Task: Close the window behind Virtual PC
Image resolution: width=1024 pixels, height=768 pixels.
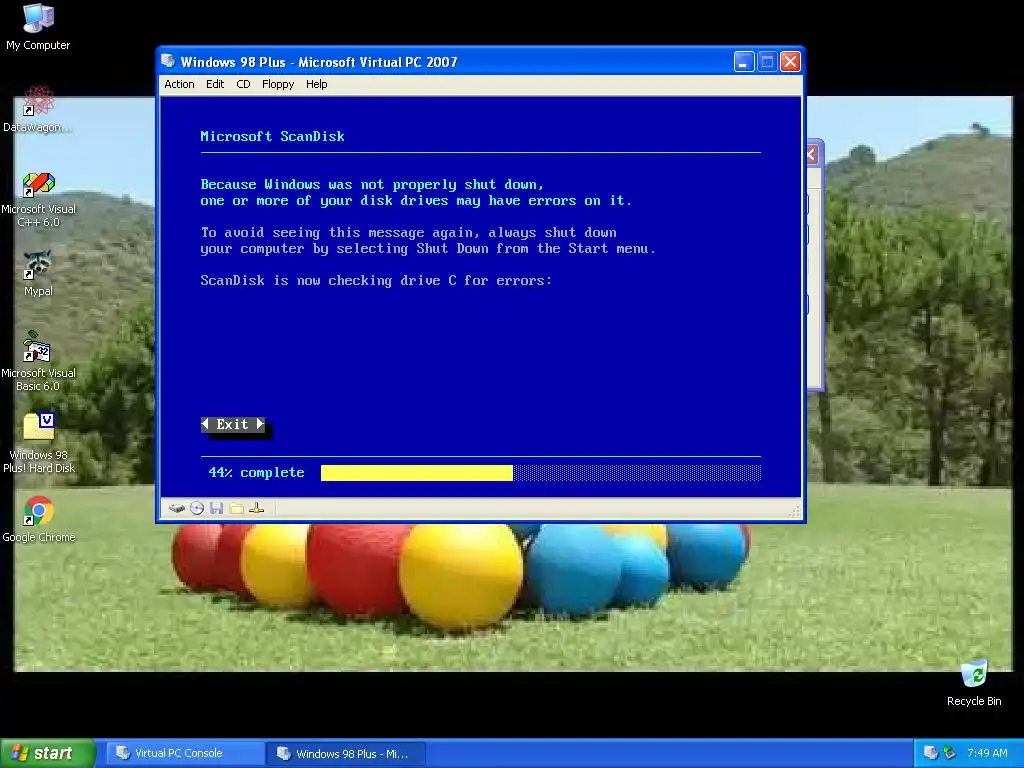Action: point(812,155)
